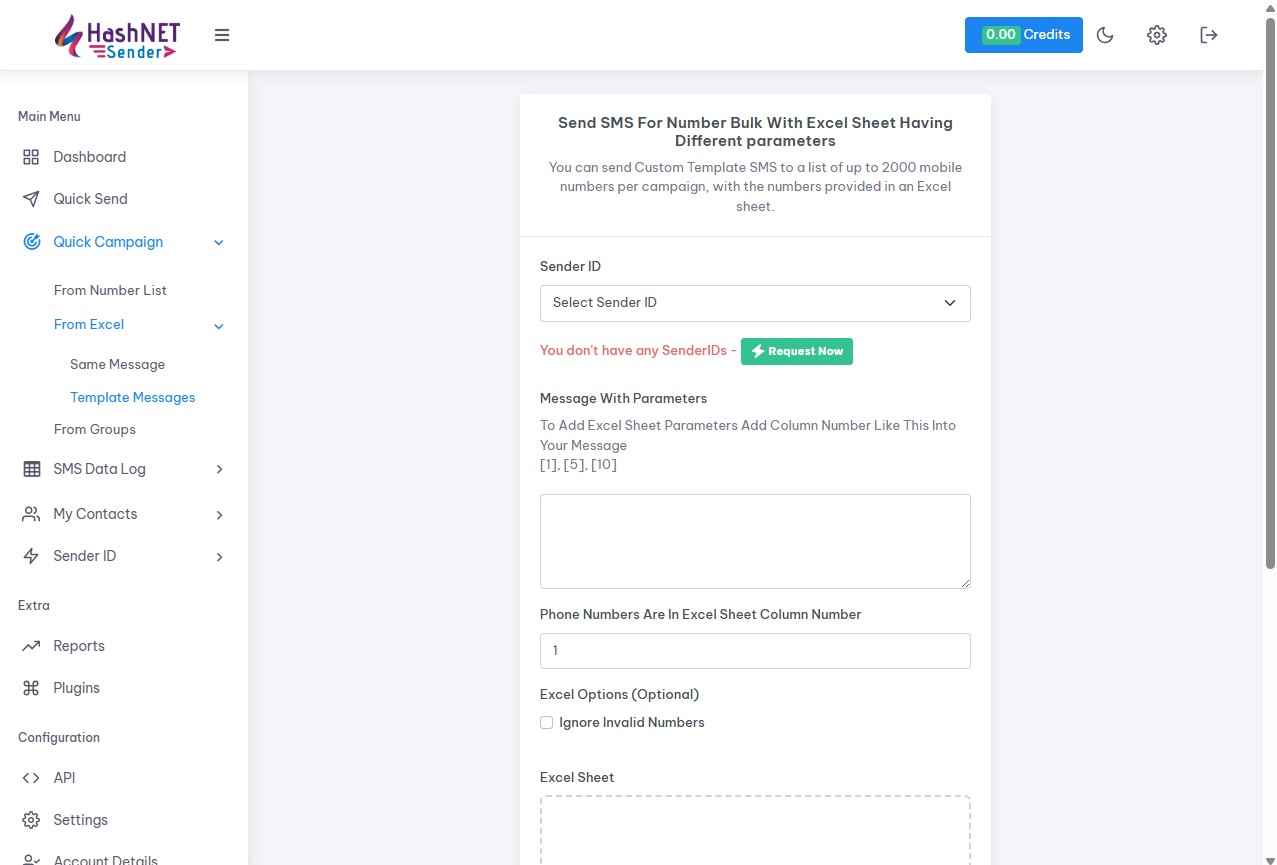This screenshot has height=865, width=1277.
Task: Open the settings gear icon in header
Action: coord(1157,35)
